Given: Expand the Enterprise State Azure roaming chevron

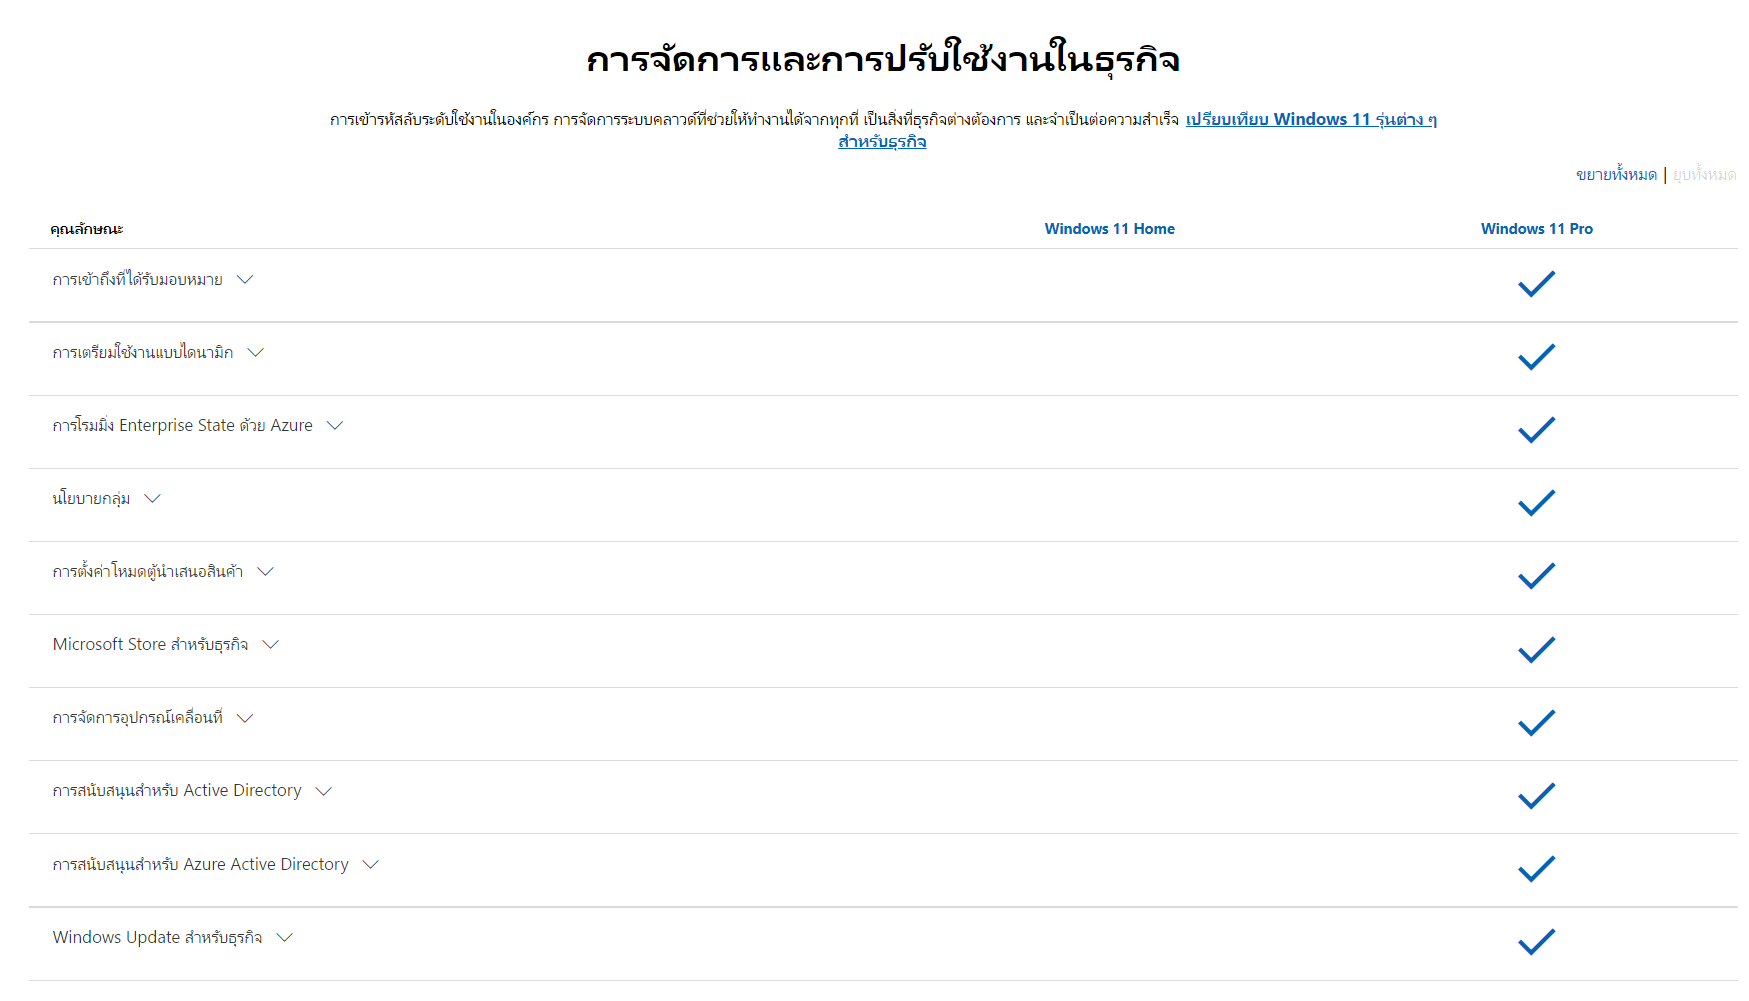Looking at the screenshot, I should [x=335, y=426].
